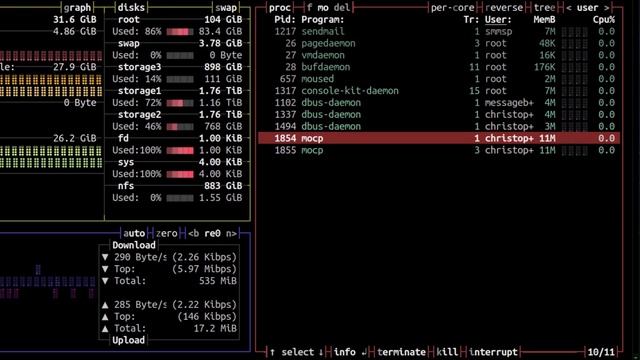Image resolution: width=640 pixels, height=360 pixels.
Task: Click the download speed down-arrow icon
Action: [105, 257]
